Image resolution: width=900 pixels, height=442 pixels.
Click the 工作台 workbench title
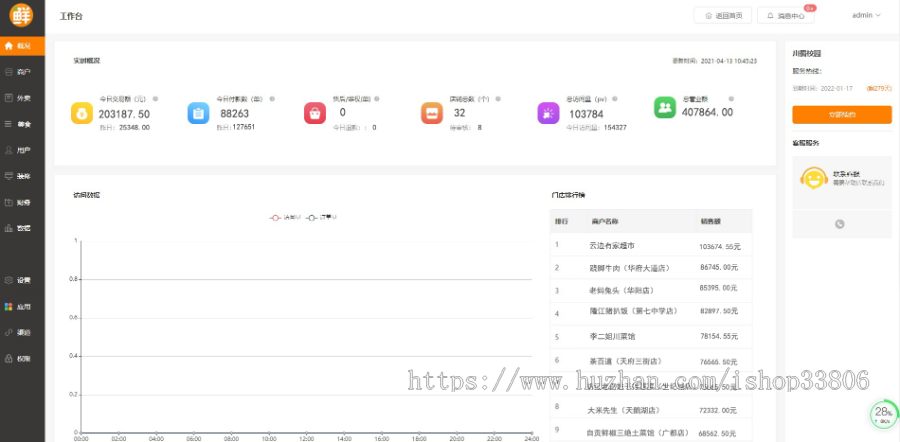coord(71,16)
